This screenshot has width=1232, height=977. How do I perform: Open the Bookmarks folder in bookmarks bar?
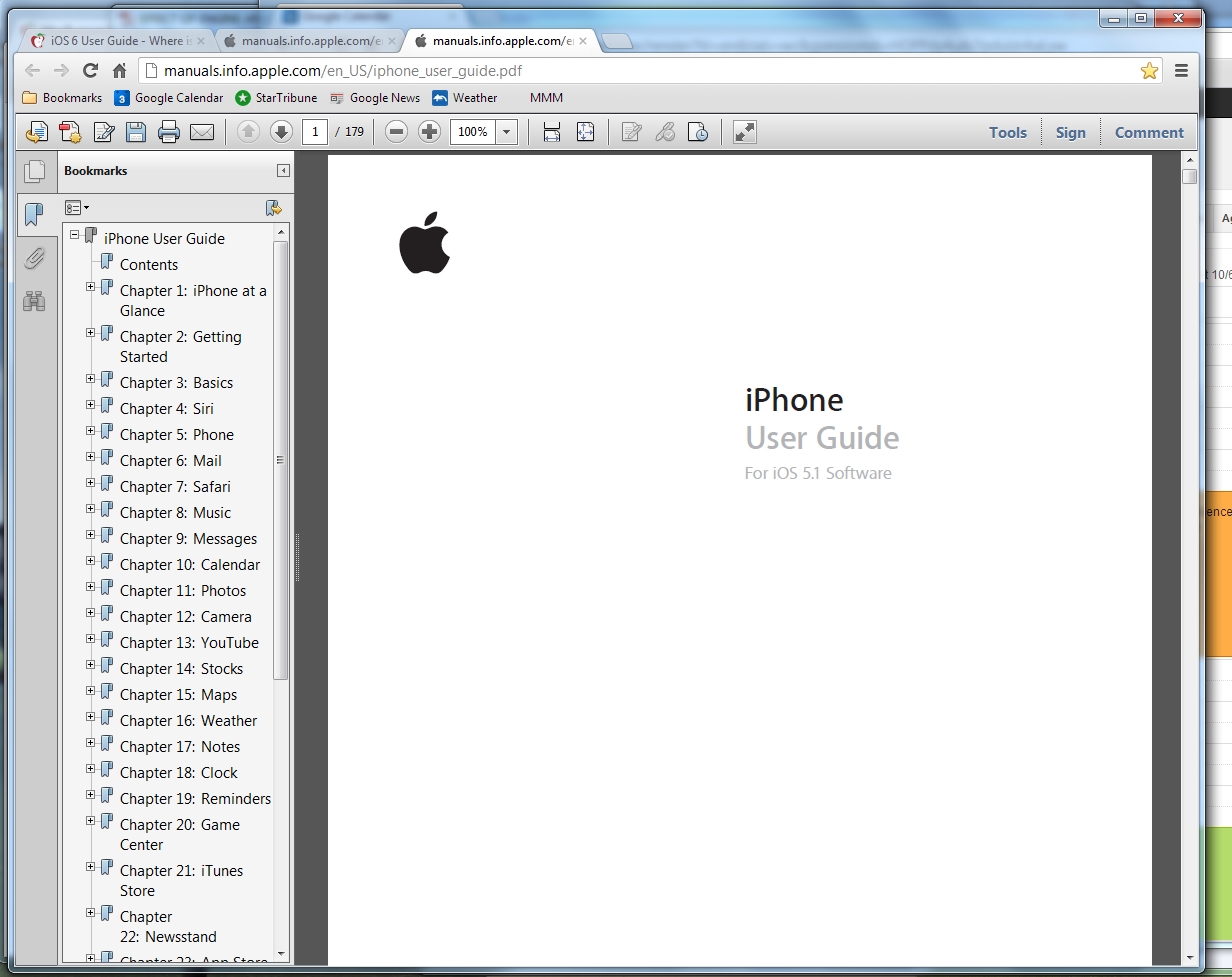tap(62, 98)
